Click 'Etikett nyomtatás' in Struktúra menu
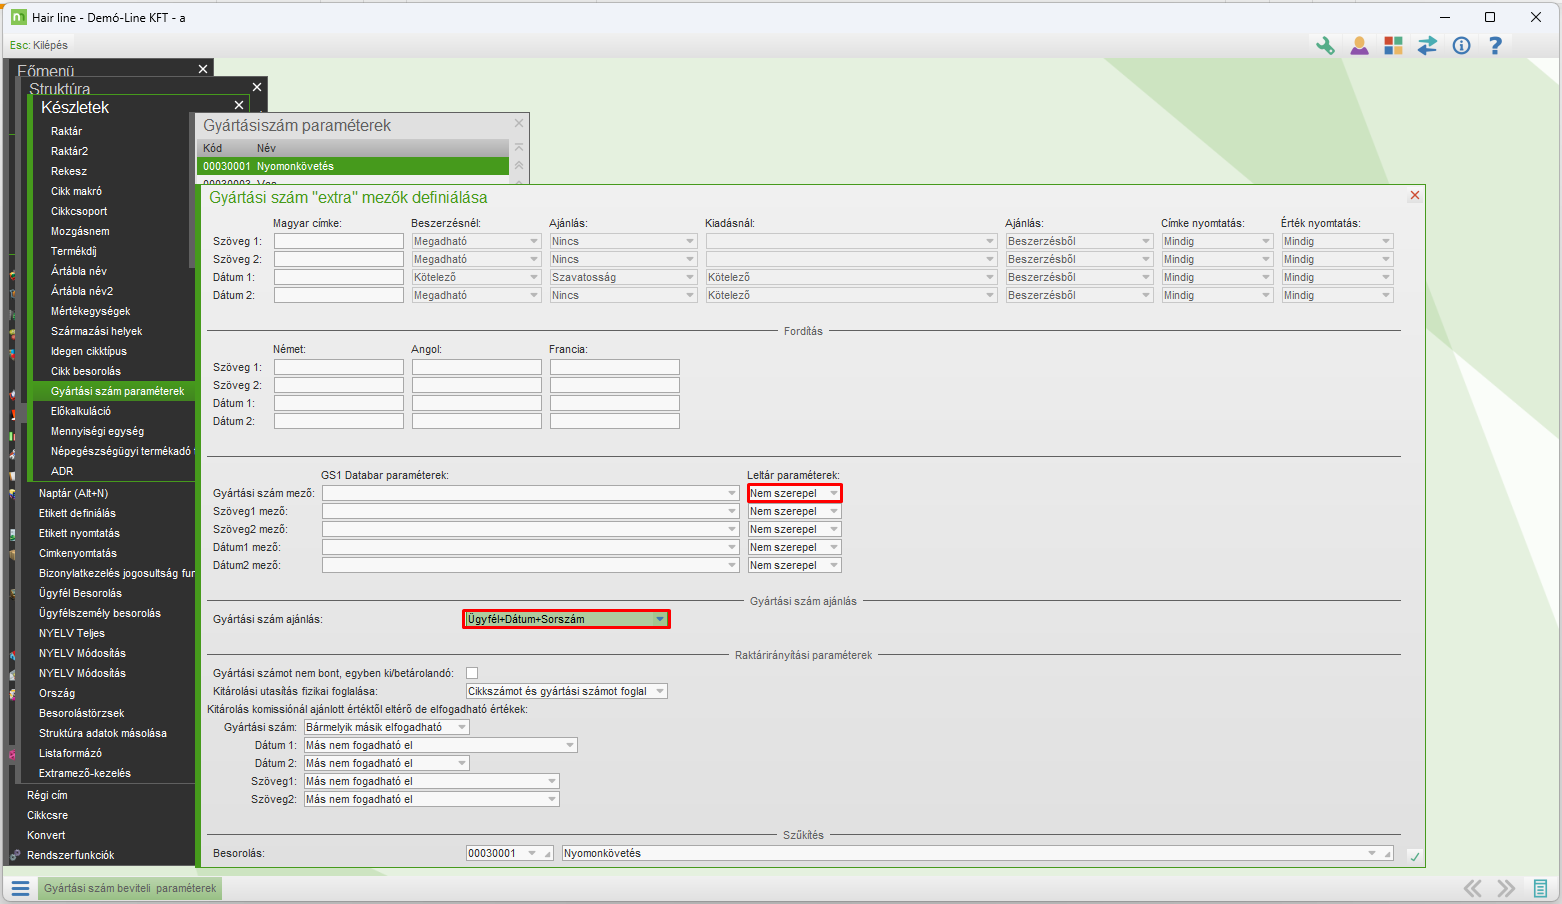 tap(79, 533)
